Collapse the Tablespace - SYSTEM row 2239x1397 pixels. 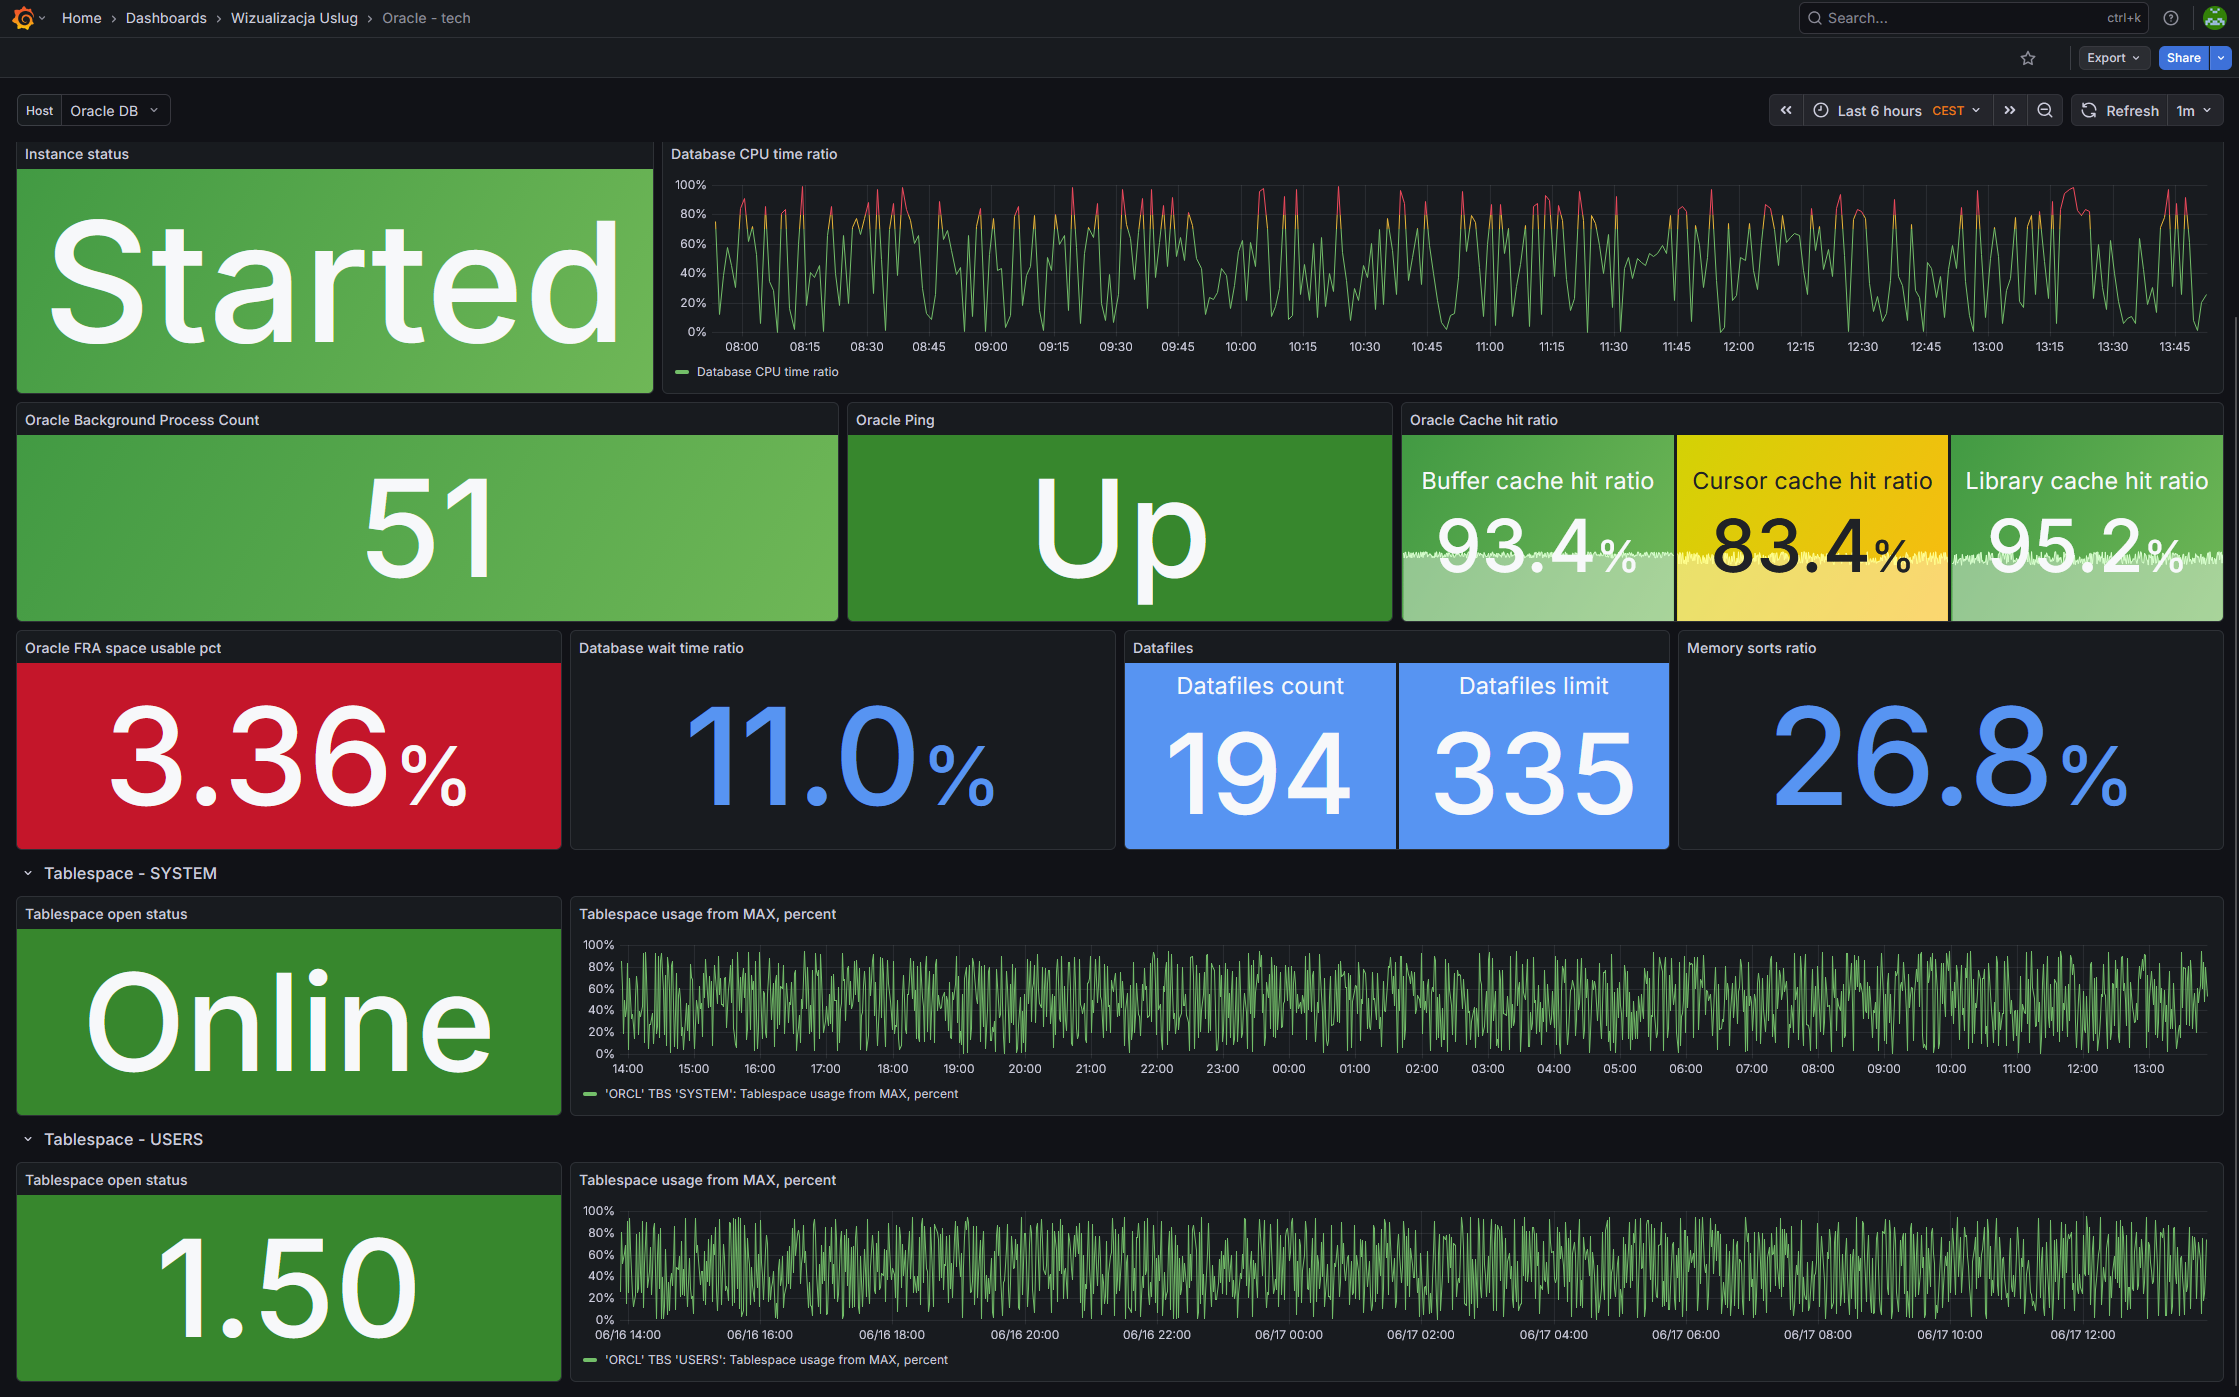coord(120,873)
